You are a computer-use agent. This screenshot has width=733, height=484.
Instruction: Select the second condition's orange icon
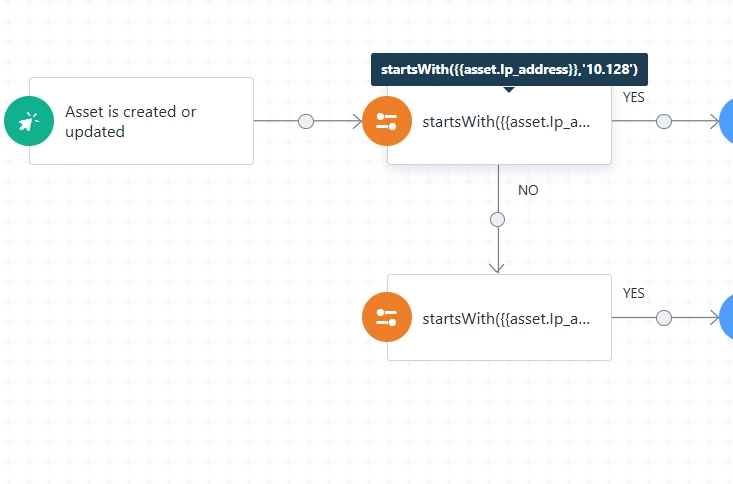pyautogui.click(x=387, y=317)
